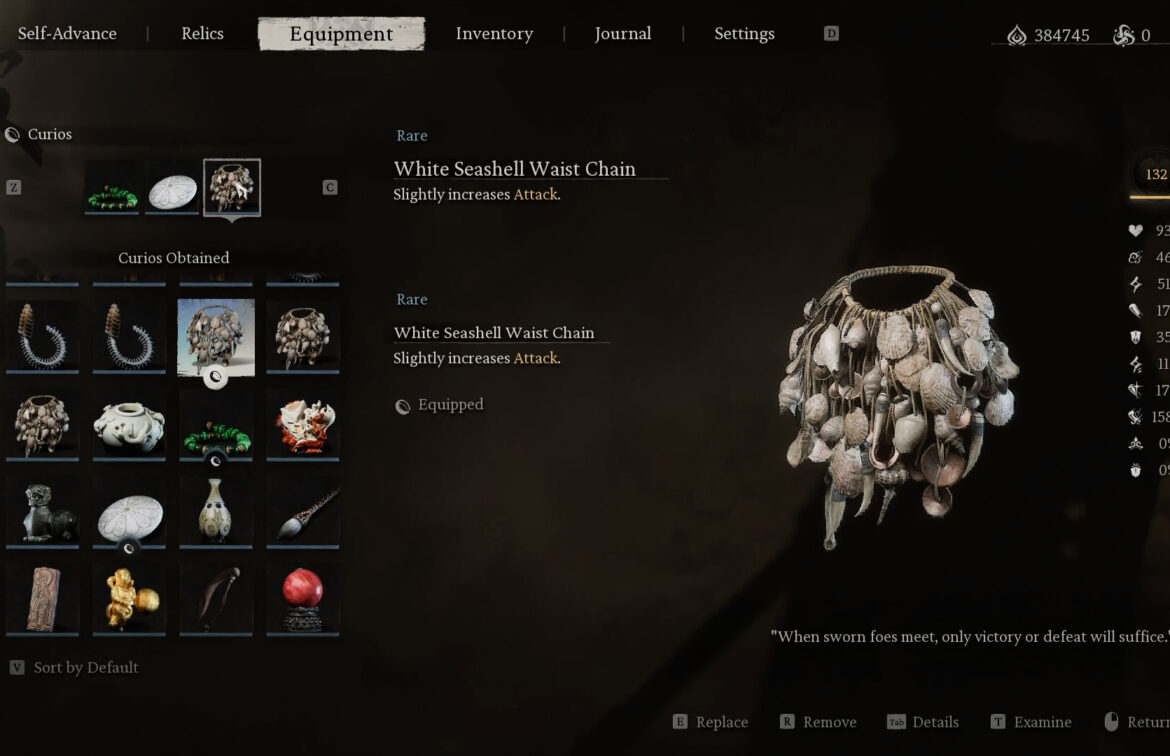Change sorting via Sort by Default
The image size is (1170, 756).
click(x=75, y=667)
